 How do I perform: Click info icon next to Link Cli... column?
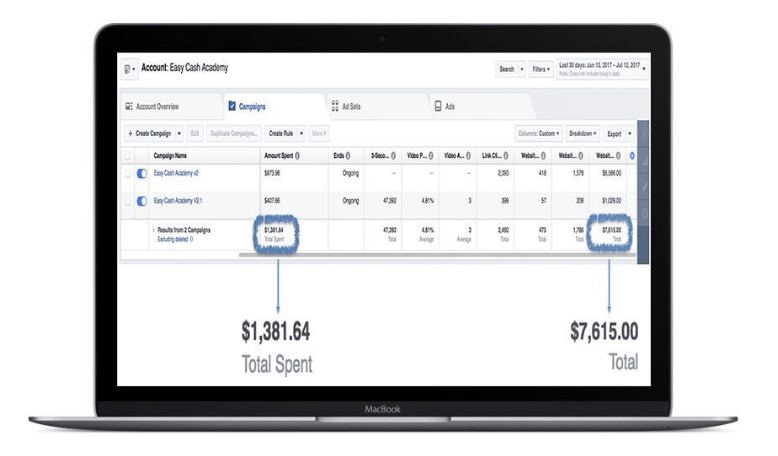[506, 156]
